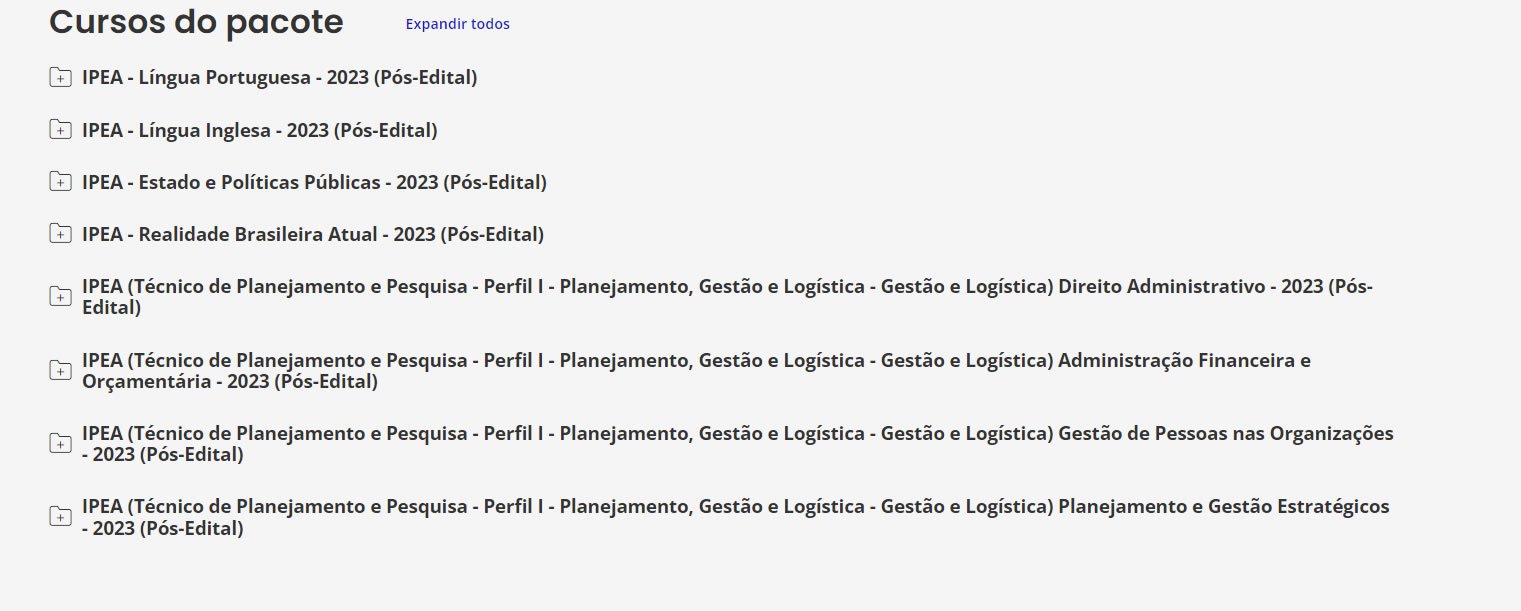Screen dimensions: 1521x611
Task: Click folder icon for Administração Financeira e Orçamentária
Action: (60, 370)
